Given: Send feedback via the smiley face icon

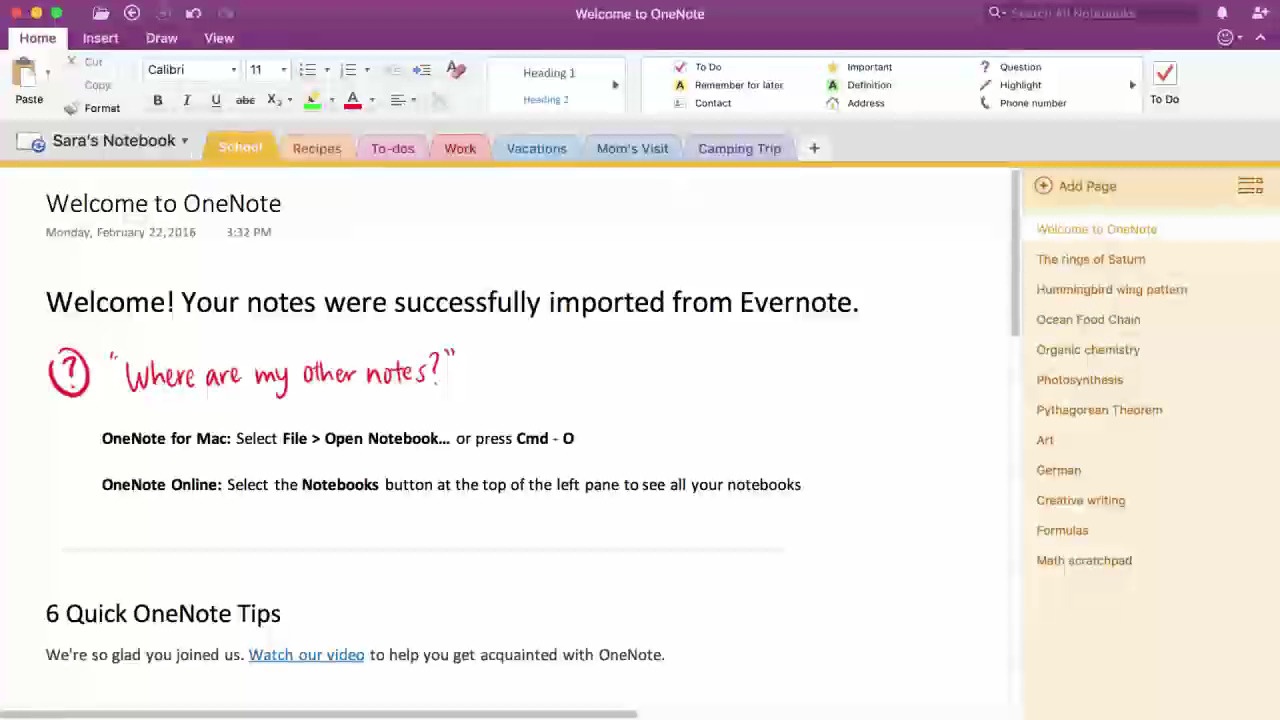Looking at the screenshot, I should tap(1225, 38).
